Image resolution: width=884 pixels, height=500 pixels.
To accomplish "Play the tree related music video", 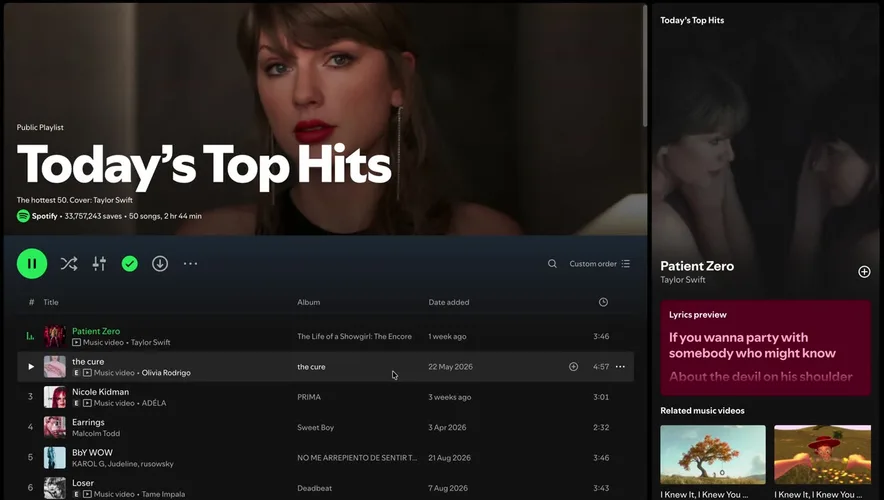I will pyautogui.click(x=713, y=454).
